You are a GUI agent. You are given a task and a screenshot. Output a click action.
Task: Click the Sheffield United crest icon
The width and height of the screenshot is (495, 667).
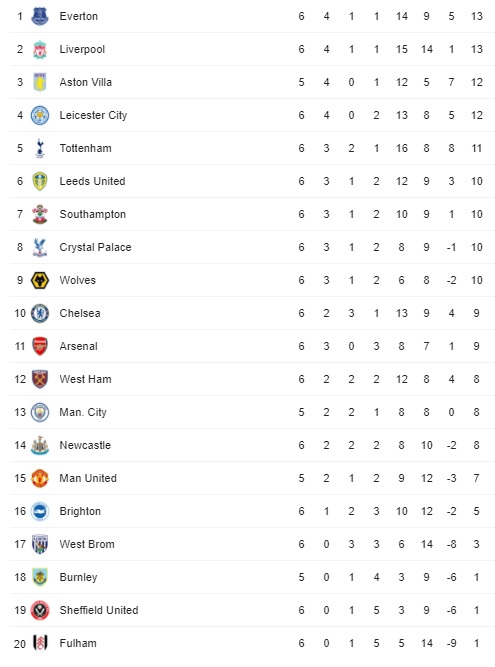(x=40, y=610)
